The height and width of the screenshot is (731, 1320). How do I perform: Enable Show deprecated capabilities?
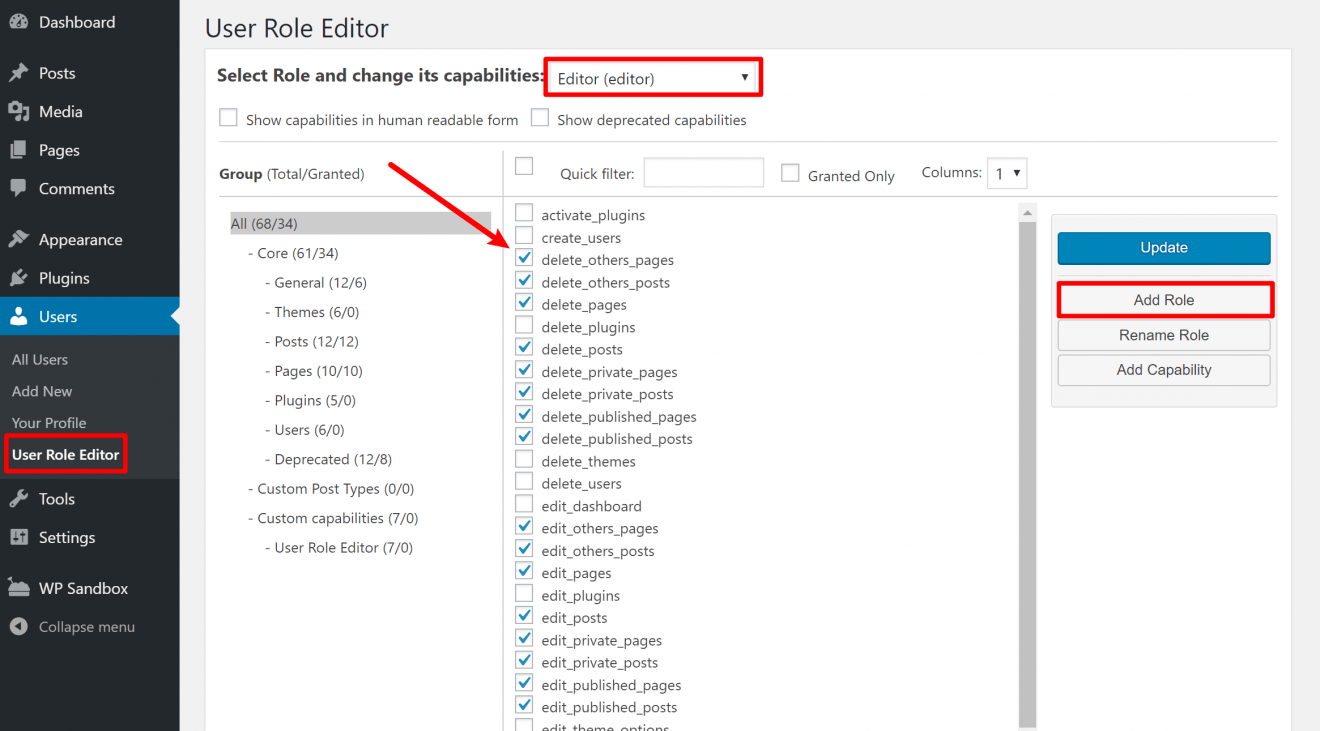(x=539, y=117)
